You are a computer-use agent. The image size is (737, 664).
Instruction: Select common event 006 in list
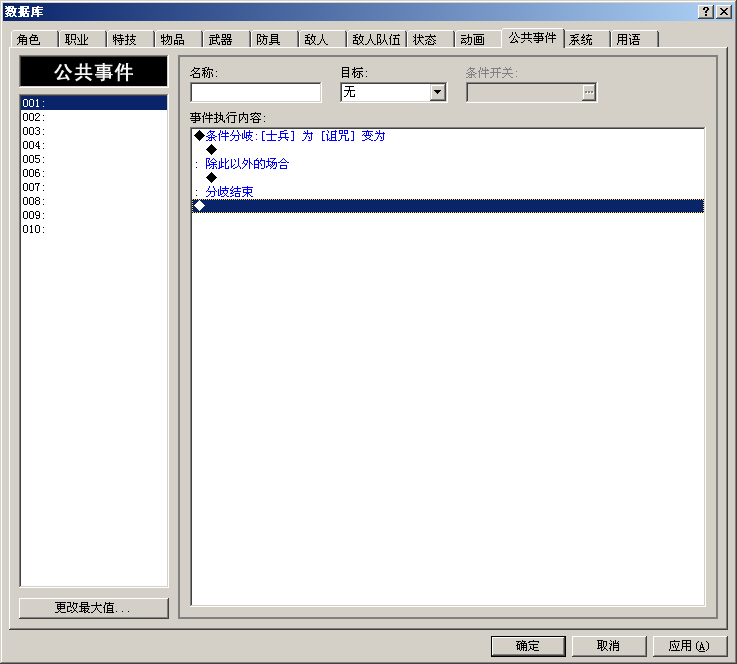(x=94, y=173)
